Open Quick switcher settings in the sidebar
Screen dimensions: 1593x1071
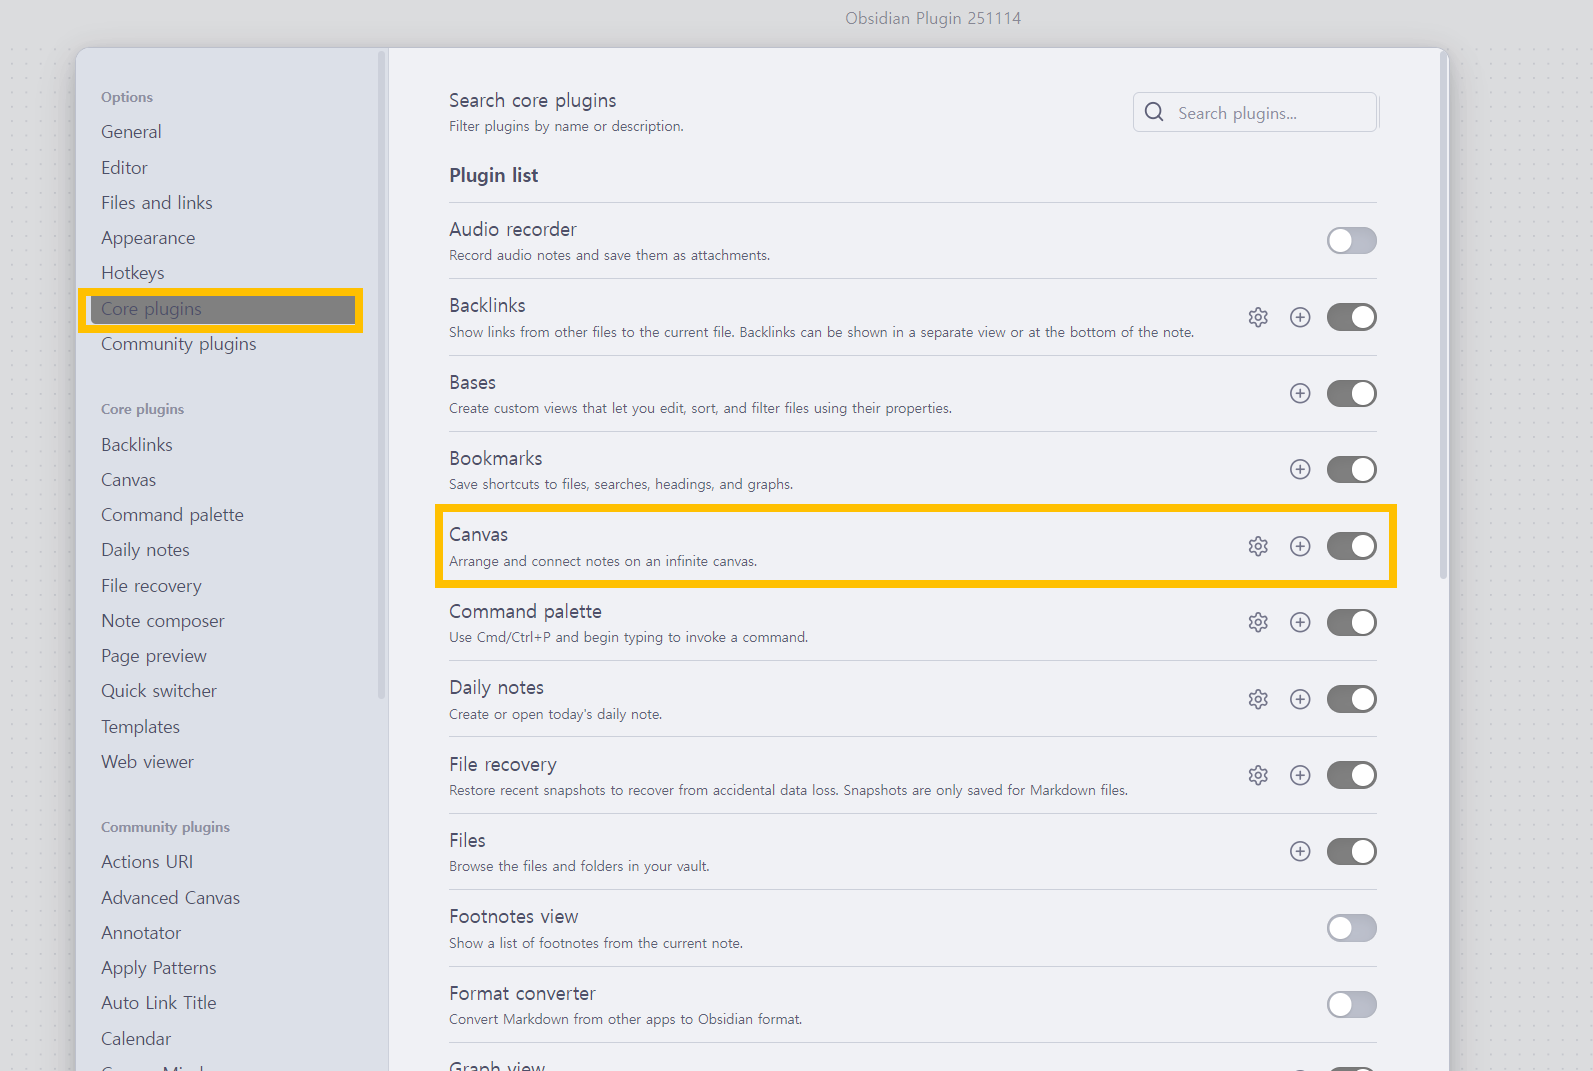[x=159, y=691]
